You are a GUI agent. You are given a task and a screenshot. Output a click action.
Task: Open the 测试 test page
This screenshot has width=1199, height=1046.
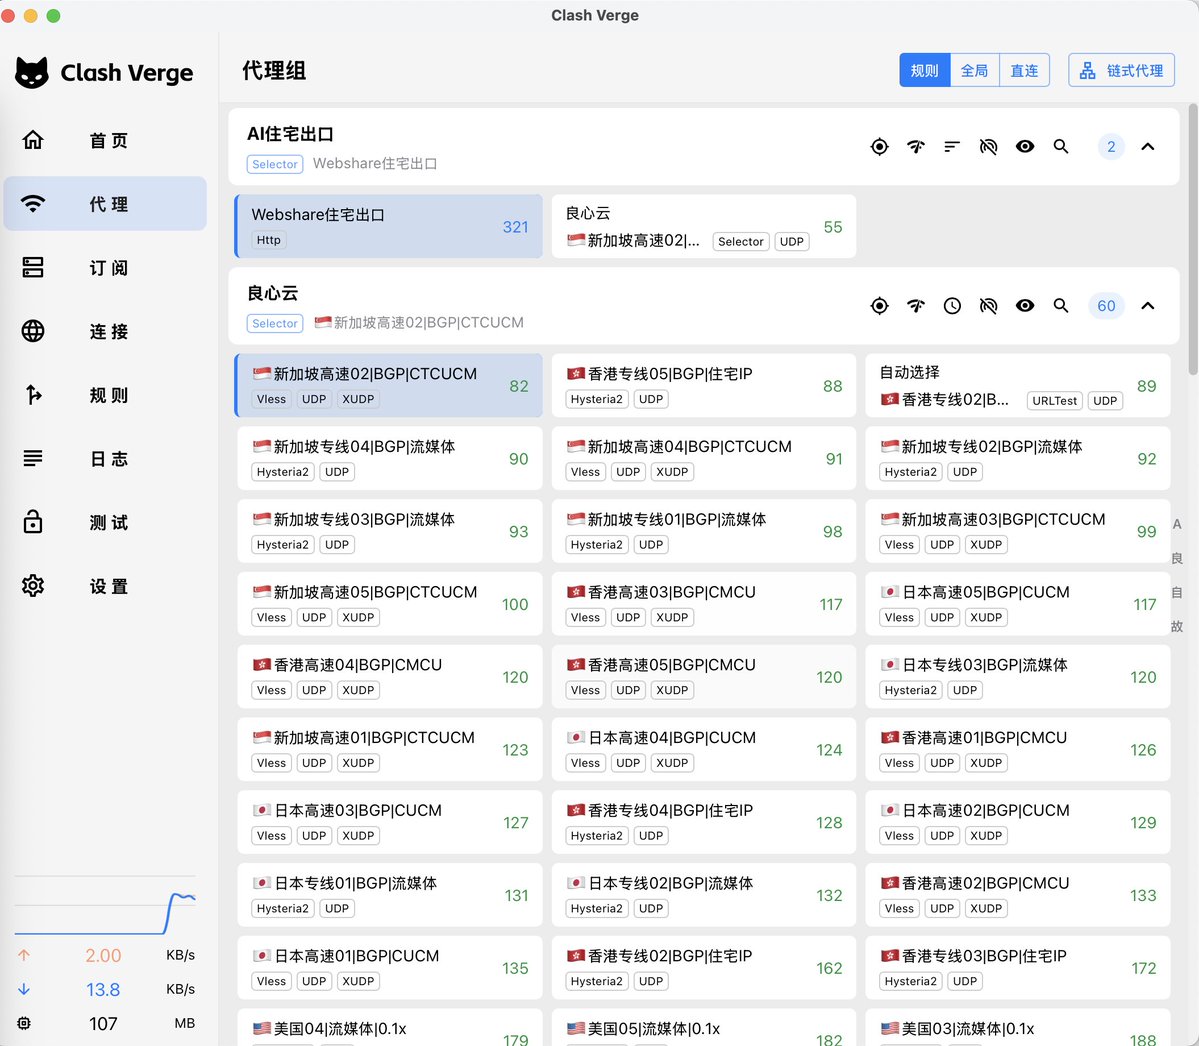coord(105,522)
